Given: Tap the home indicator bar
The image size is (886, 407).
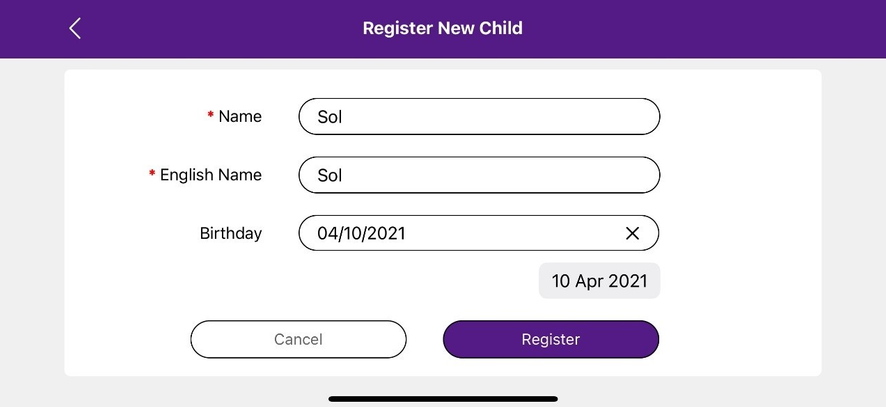Looking at the screenshot, I should (x=443, y=398).
